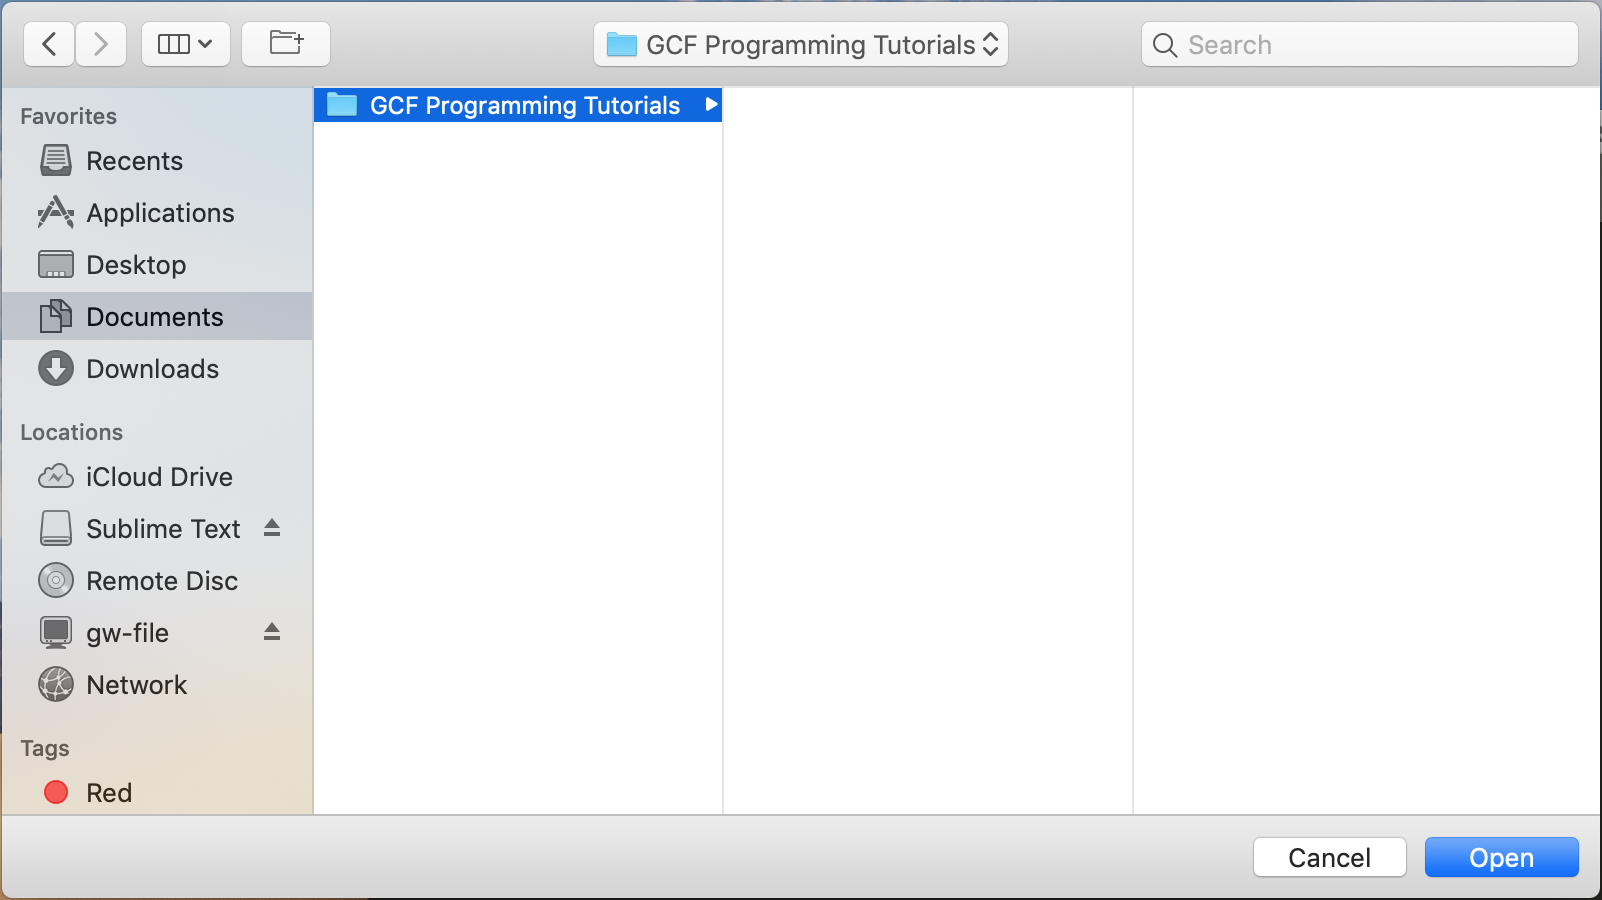Expand the GCF Programming Tutorials folder contents

[x=711, y=104]
